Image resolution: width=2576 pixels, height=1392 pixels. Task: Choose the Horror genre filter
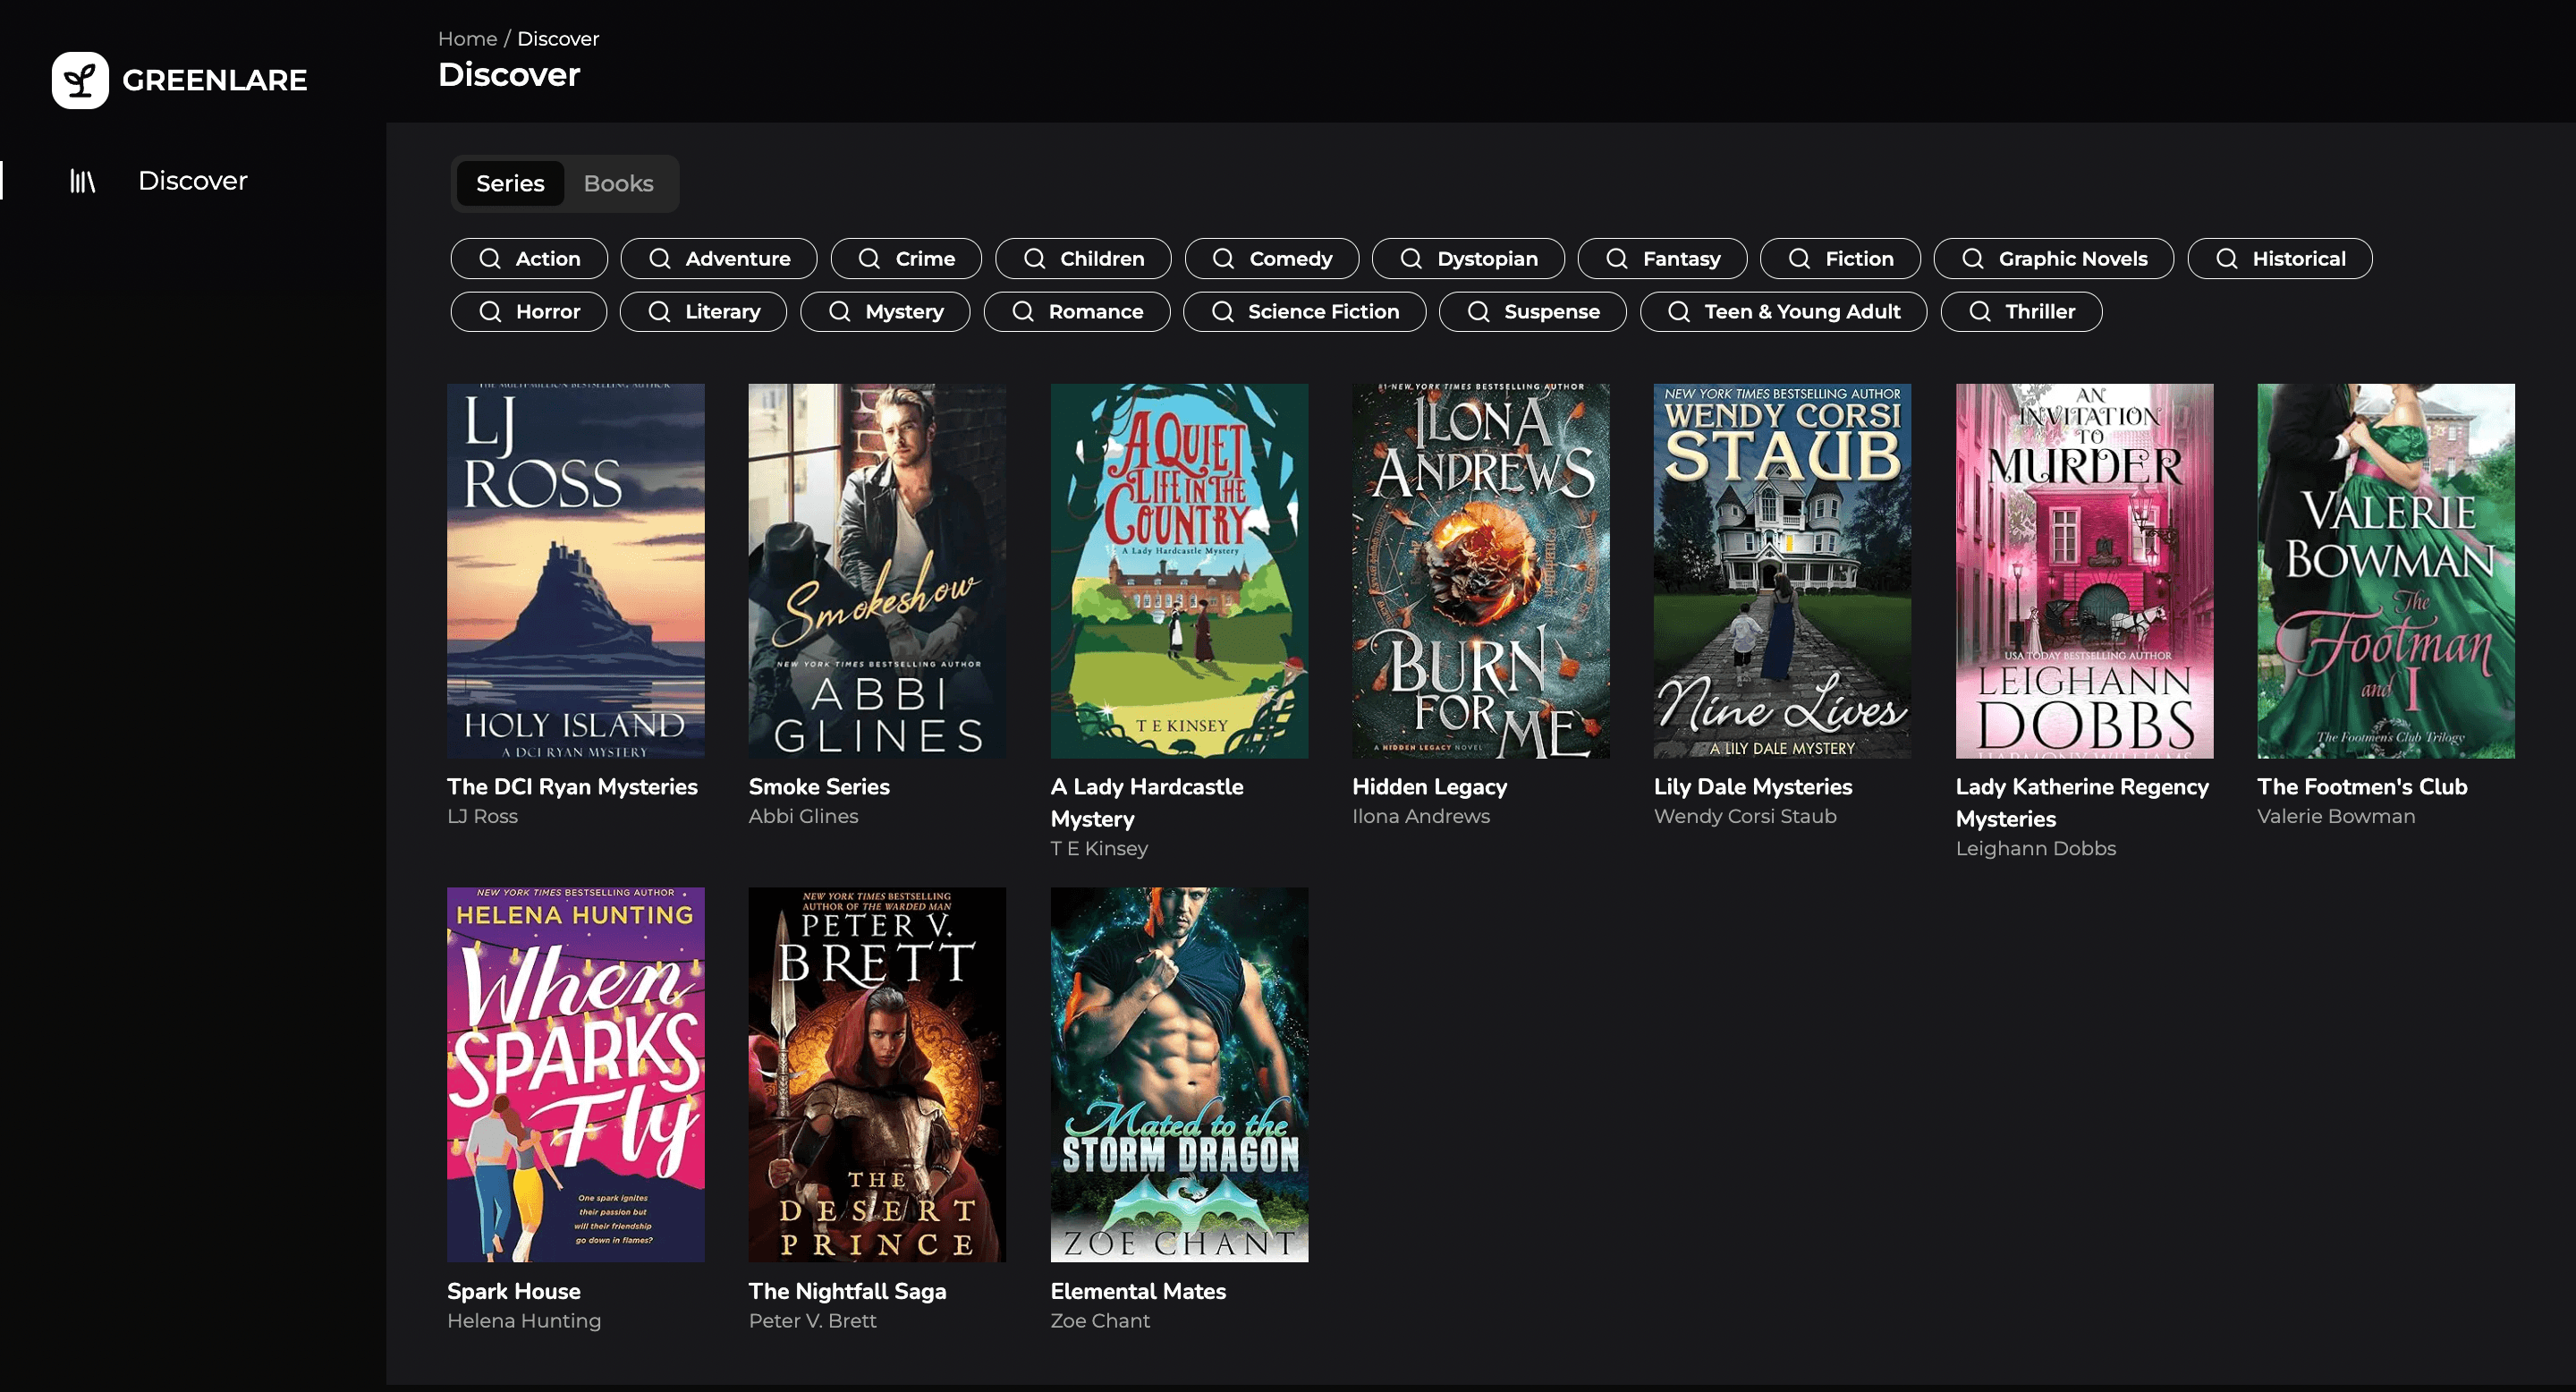(x=529, y=312)
